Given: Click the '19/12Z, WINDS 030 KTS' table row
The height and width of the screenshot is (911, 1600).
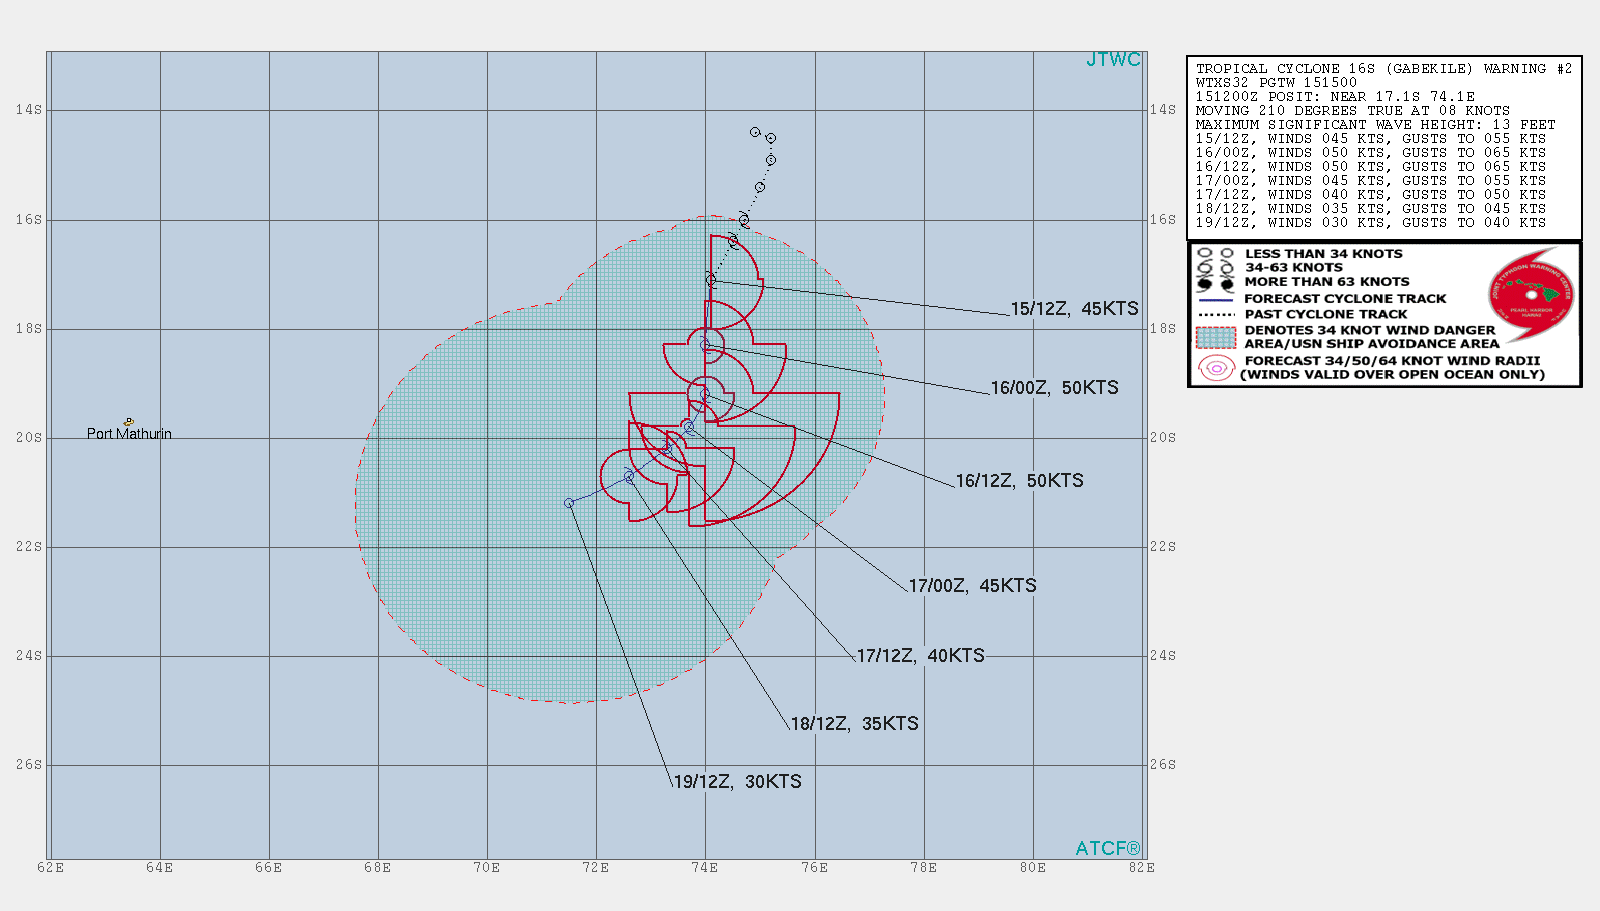Looking at the screenshot, I should (x=1370, y=223).
